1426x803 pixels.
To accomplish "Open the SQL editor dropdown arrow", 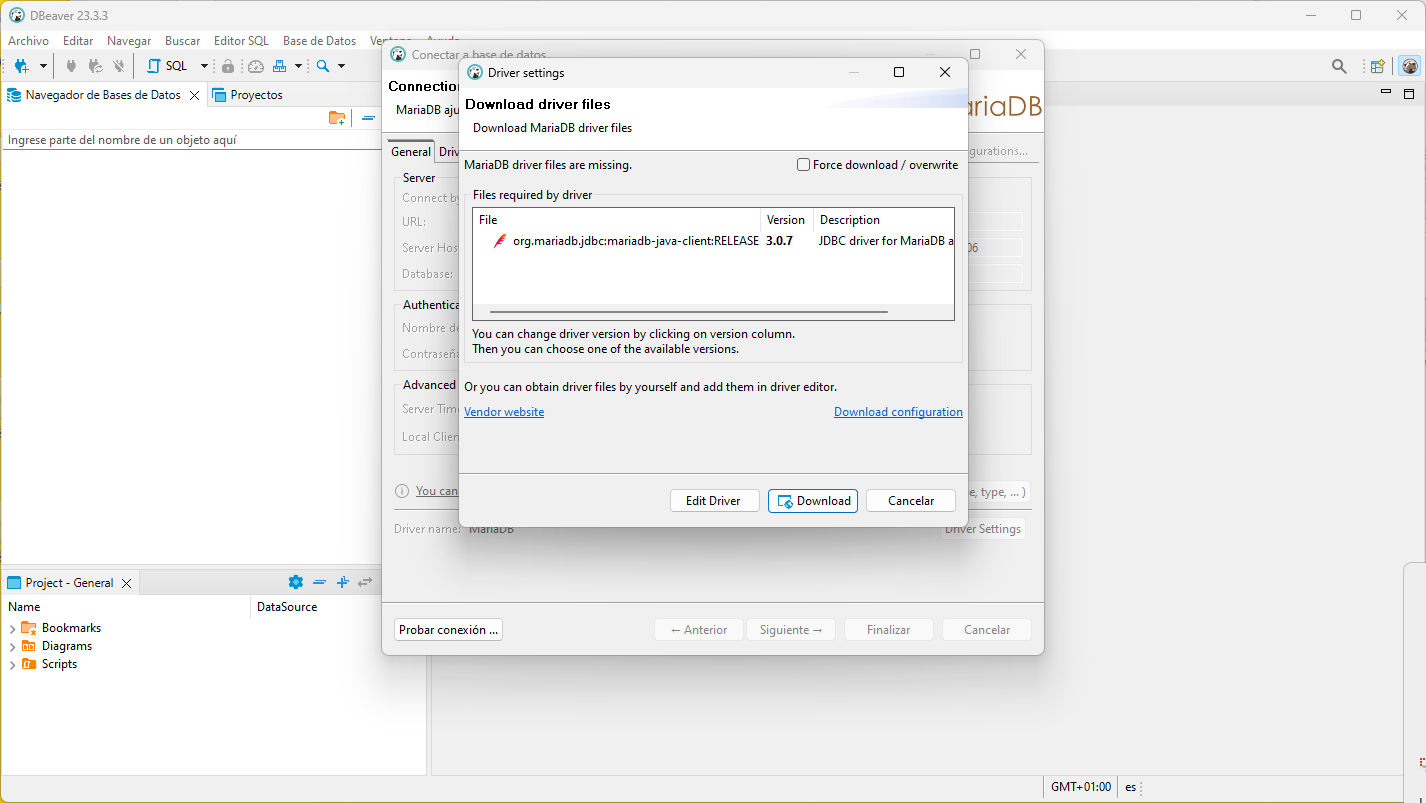I will coord(204,66).
